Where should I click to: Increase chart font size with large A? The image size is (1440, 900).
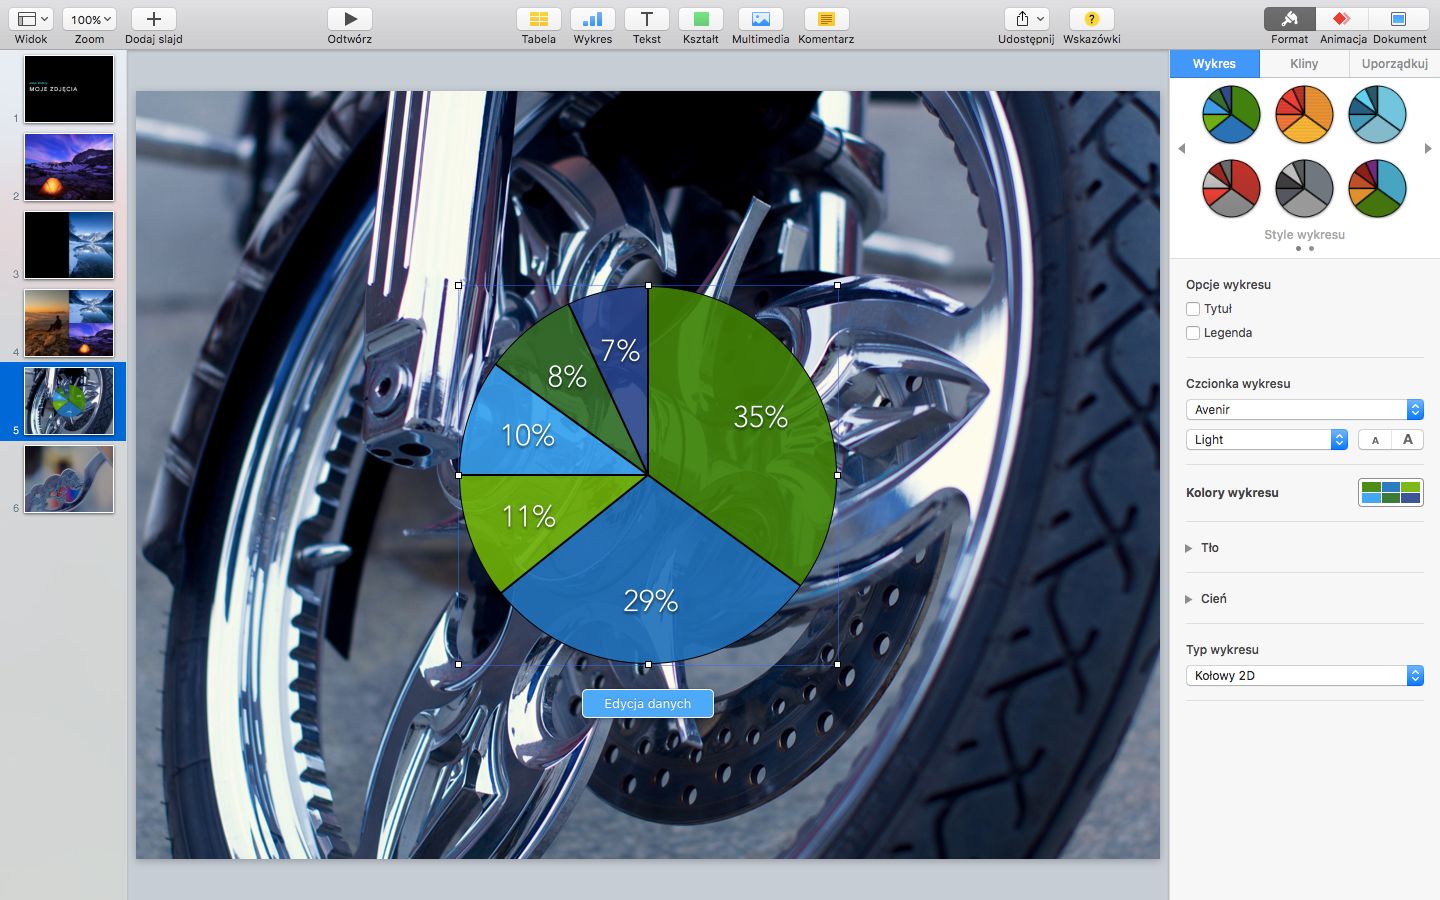click(x=1408, y=439)
